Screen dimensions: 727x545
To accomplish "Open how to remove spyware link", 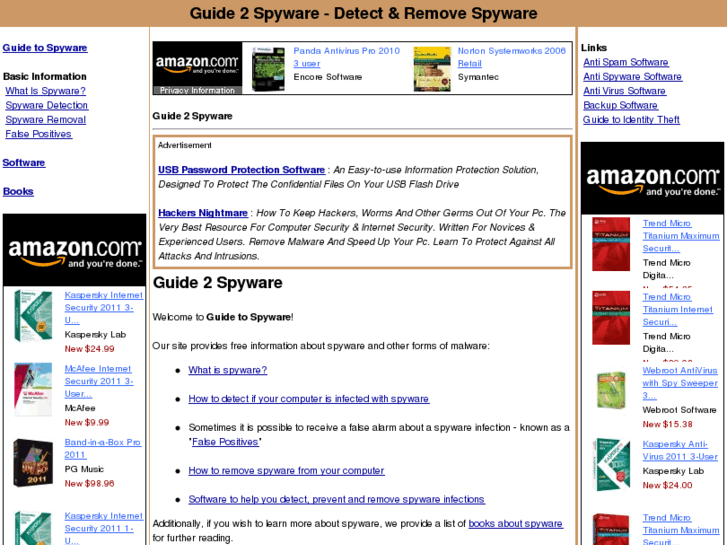I will pyautogui.click(x=286, y=471).
